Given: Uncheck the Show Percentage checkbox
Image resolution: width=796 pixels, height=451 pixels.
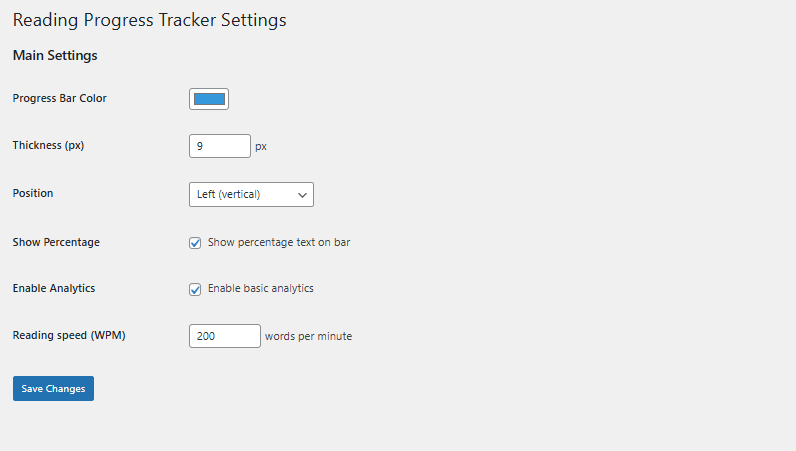Looking at the screenshot, I should (x=195, y=243).
